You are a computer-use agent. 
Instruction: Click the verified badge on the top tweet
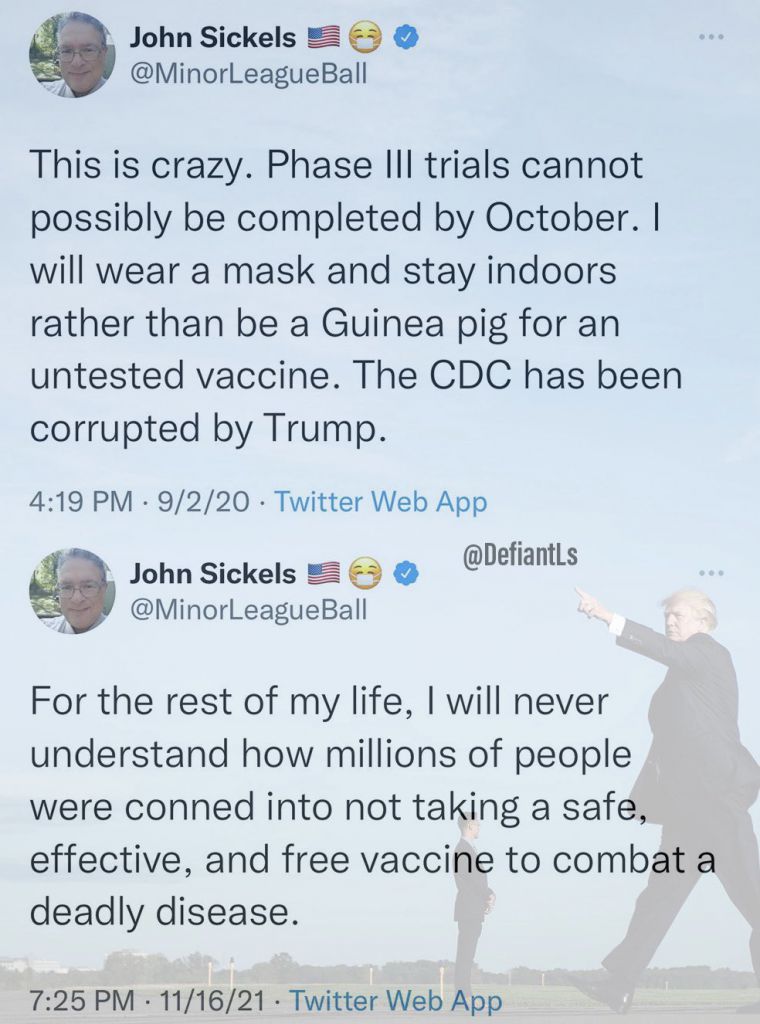pos(405,39)
